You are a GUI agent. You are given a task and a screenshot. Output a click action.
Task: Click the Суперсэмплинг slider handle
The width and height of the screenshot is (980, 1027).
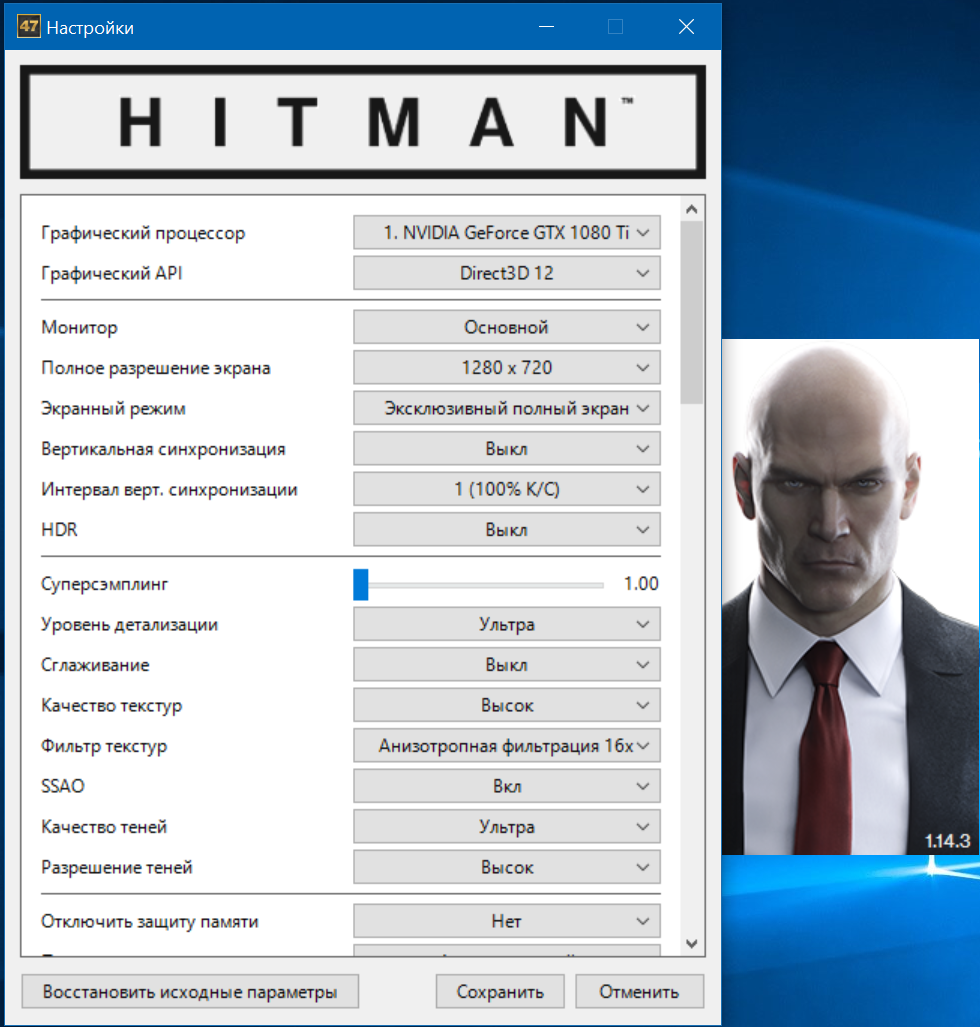click(361, 584)
